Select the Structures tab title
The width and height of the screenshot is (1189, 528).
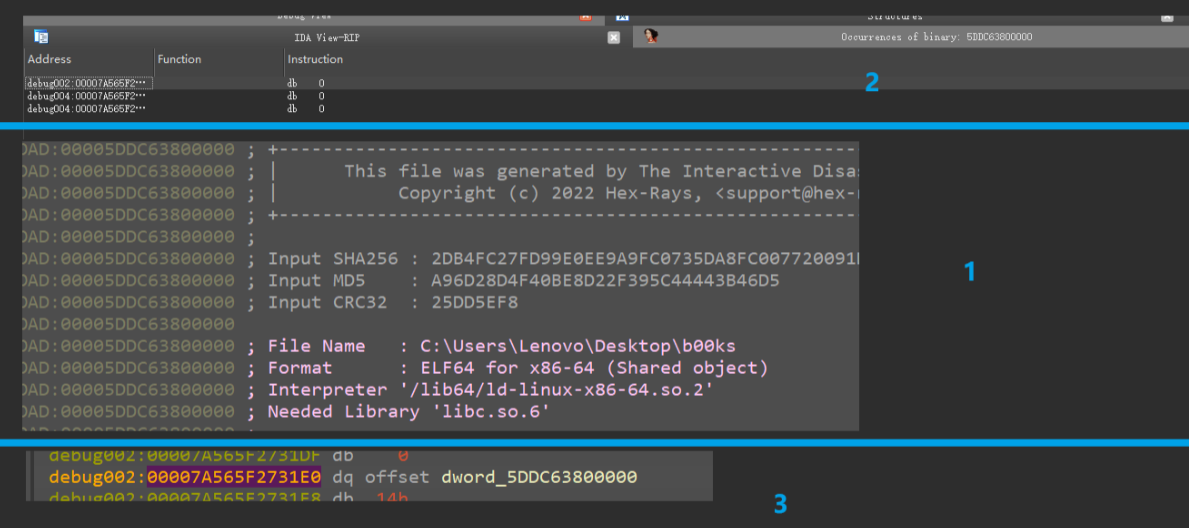[896, 16]
